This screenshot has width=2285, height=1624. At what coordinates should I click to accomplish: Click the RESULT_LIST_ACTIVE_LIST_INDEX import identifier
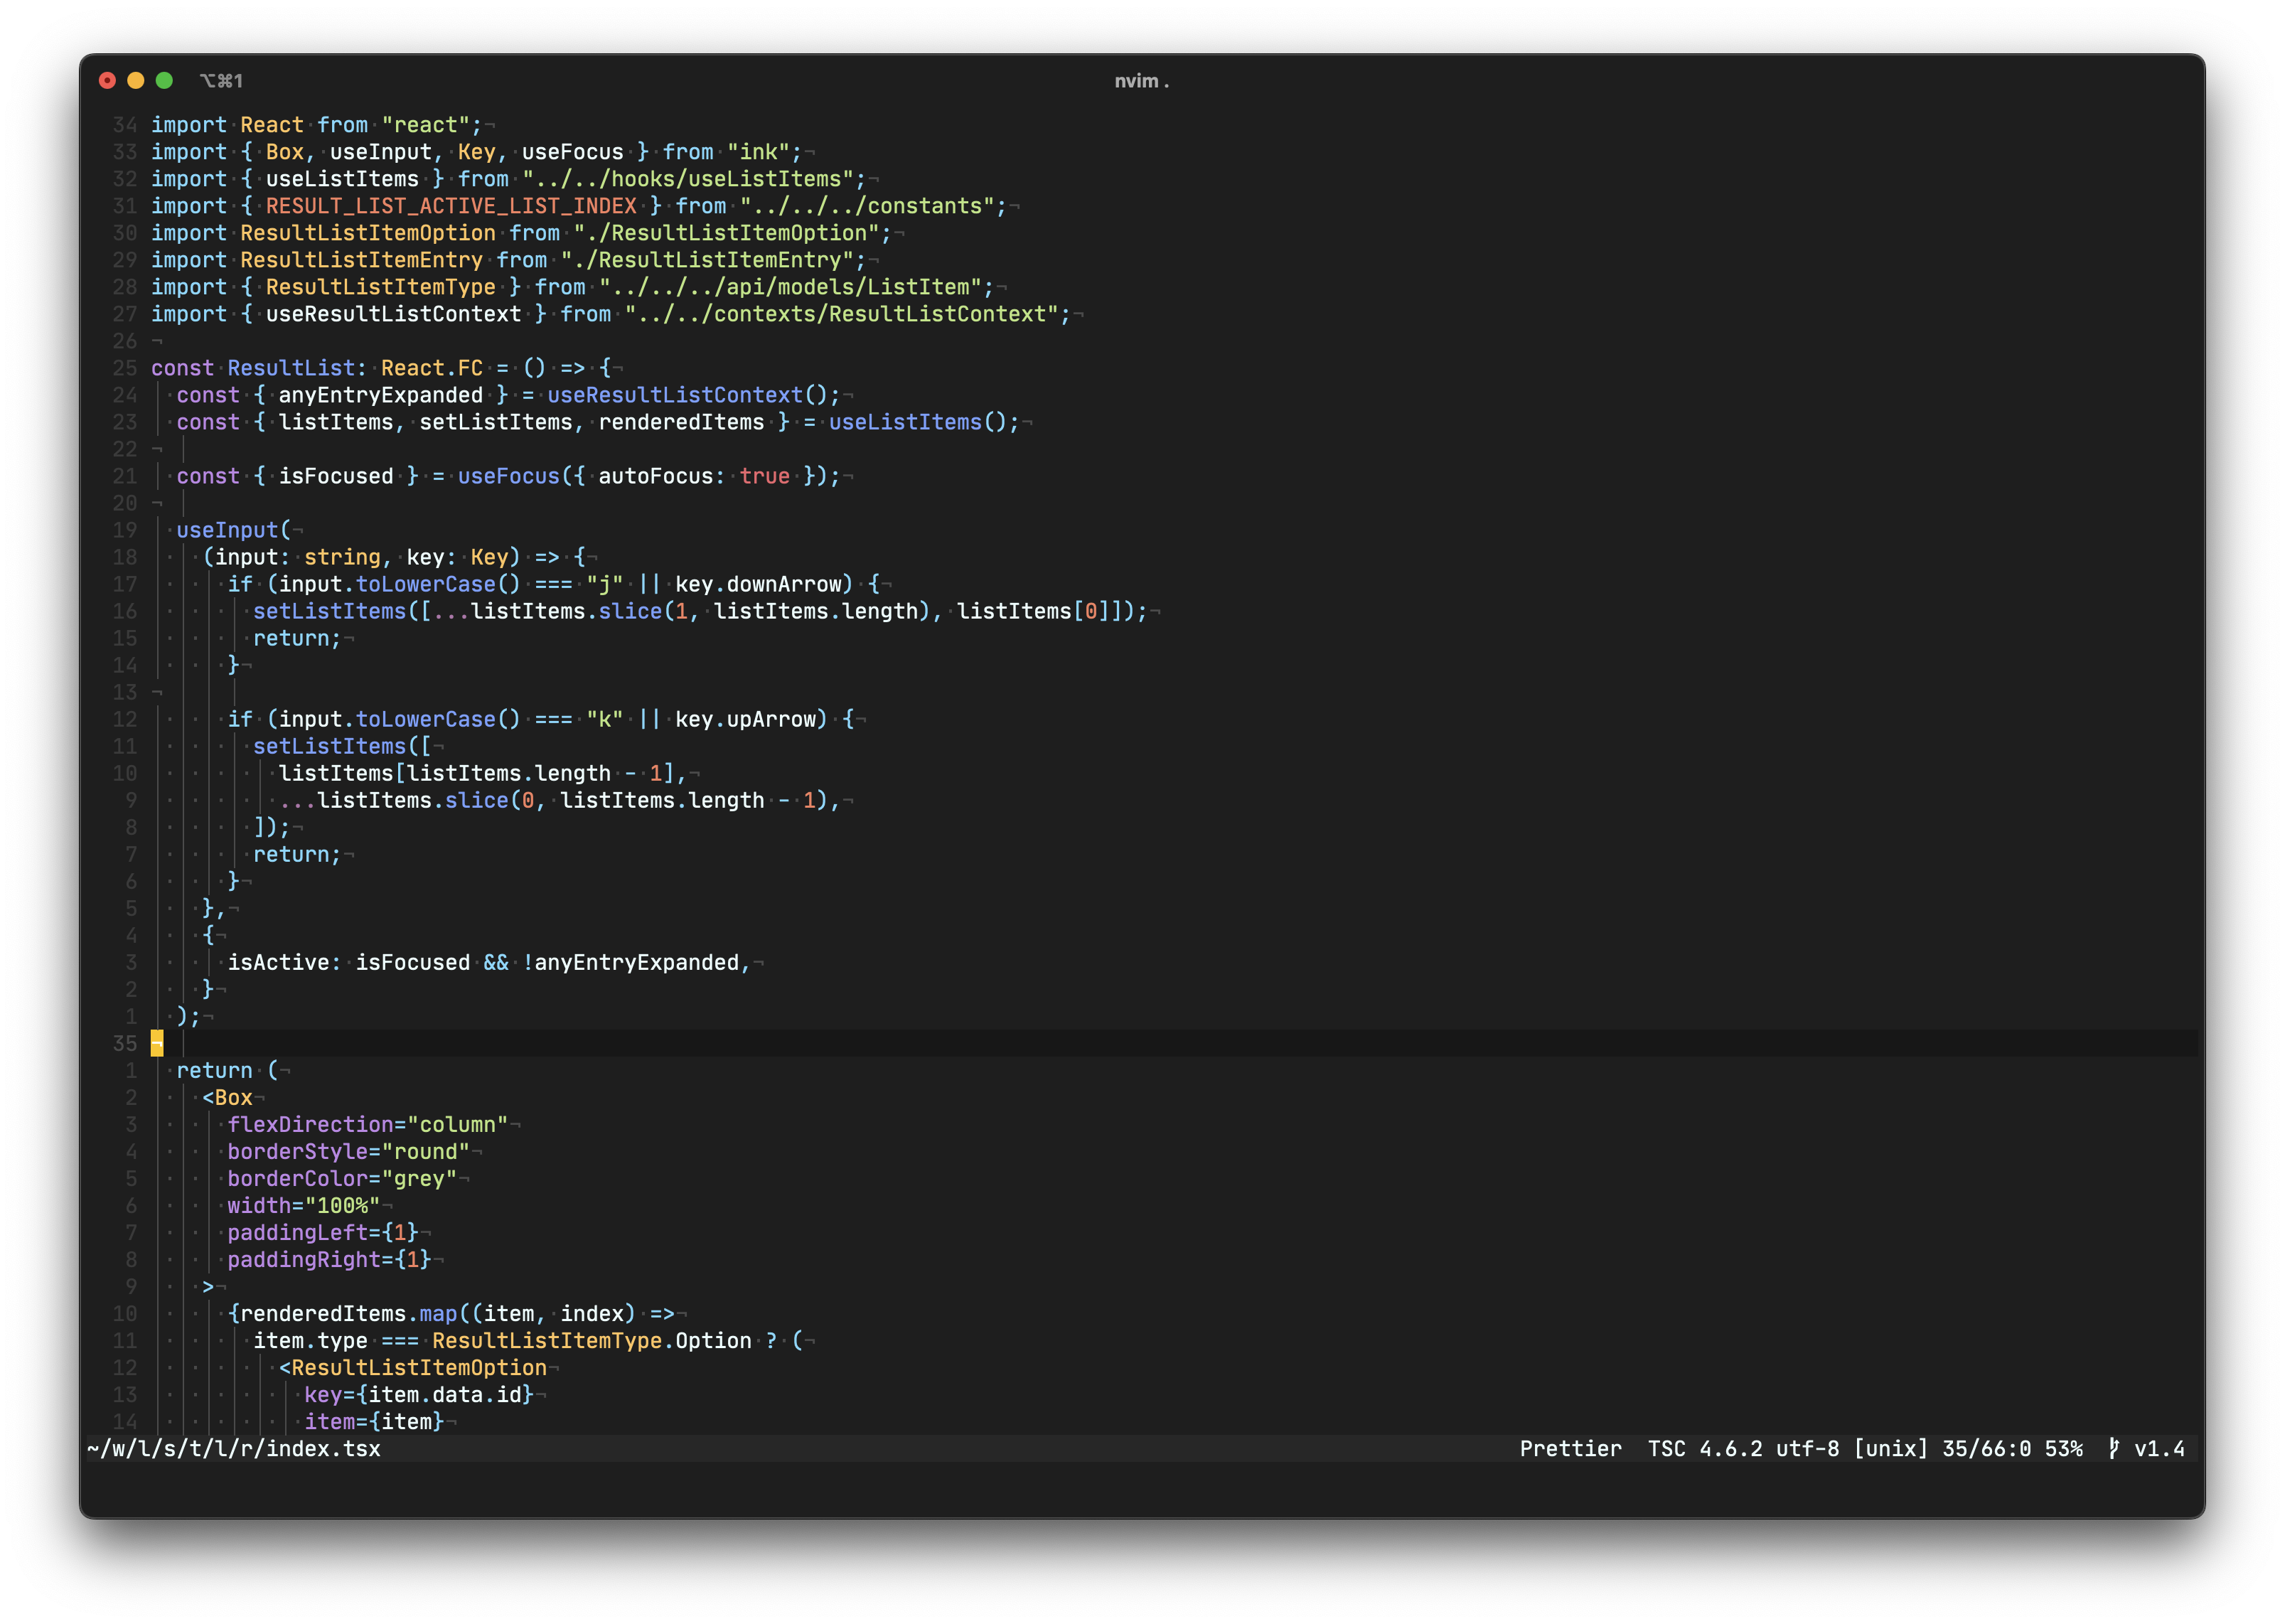[x=451, y=206]
